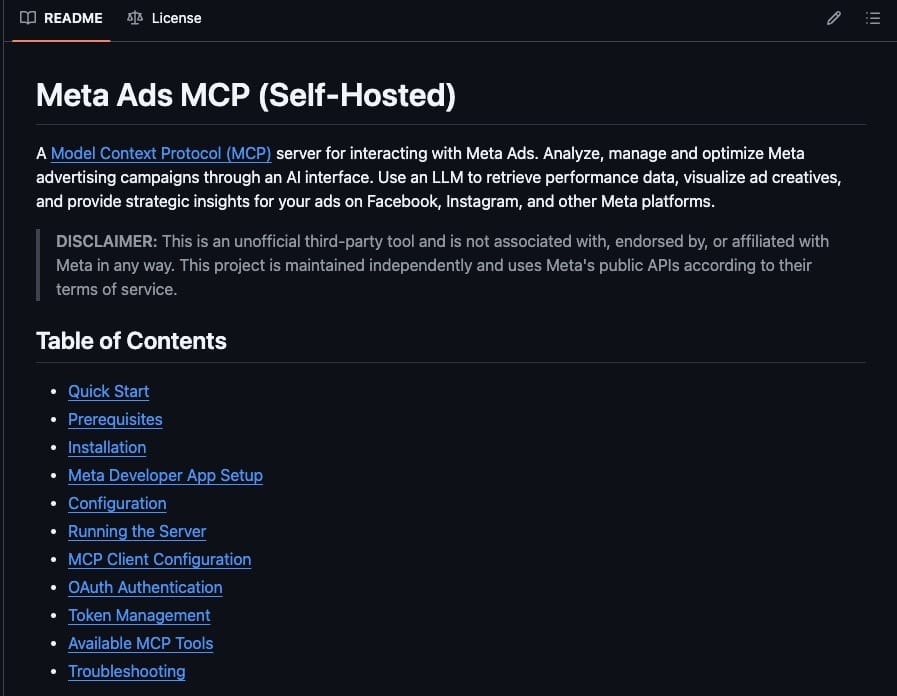Switch to the README tab
The image size is (897, 696).
click(61, 18)
